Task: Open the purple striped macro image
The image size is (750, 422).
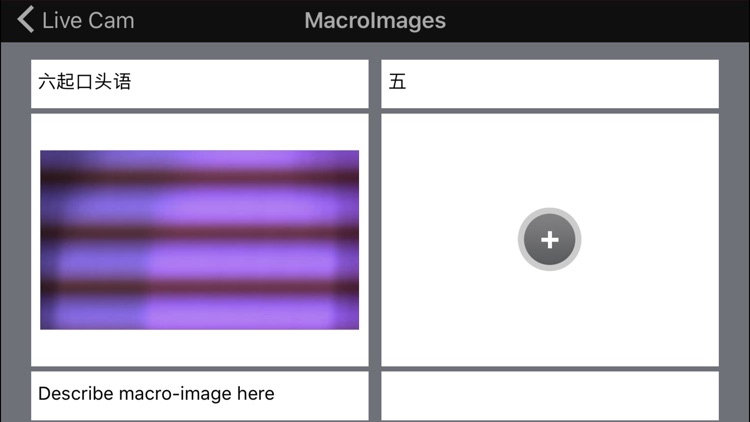Action: pyautogui.click(x=199, y=239)
